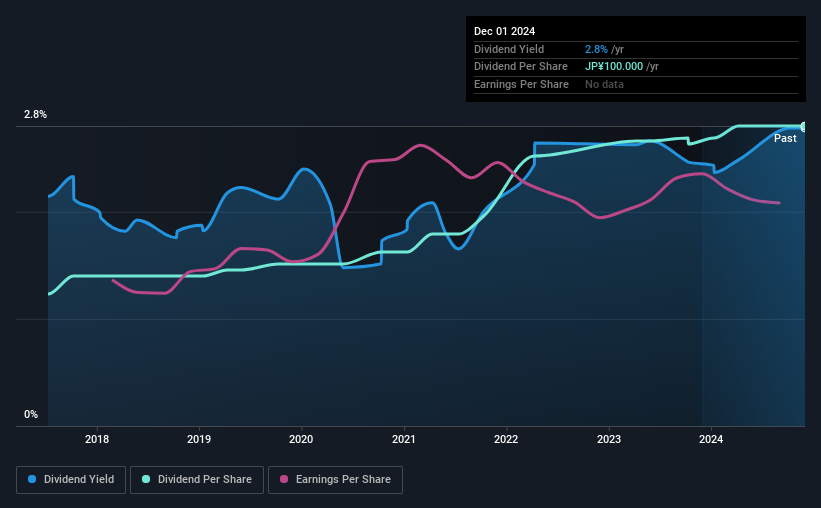Image resolution: width=821 pixels, height=508 pixels.
Task: Click the data point marker at chart's right edge
Action: pos(803,127)
